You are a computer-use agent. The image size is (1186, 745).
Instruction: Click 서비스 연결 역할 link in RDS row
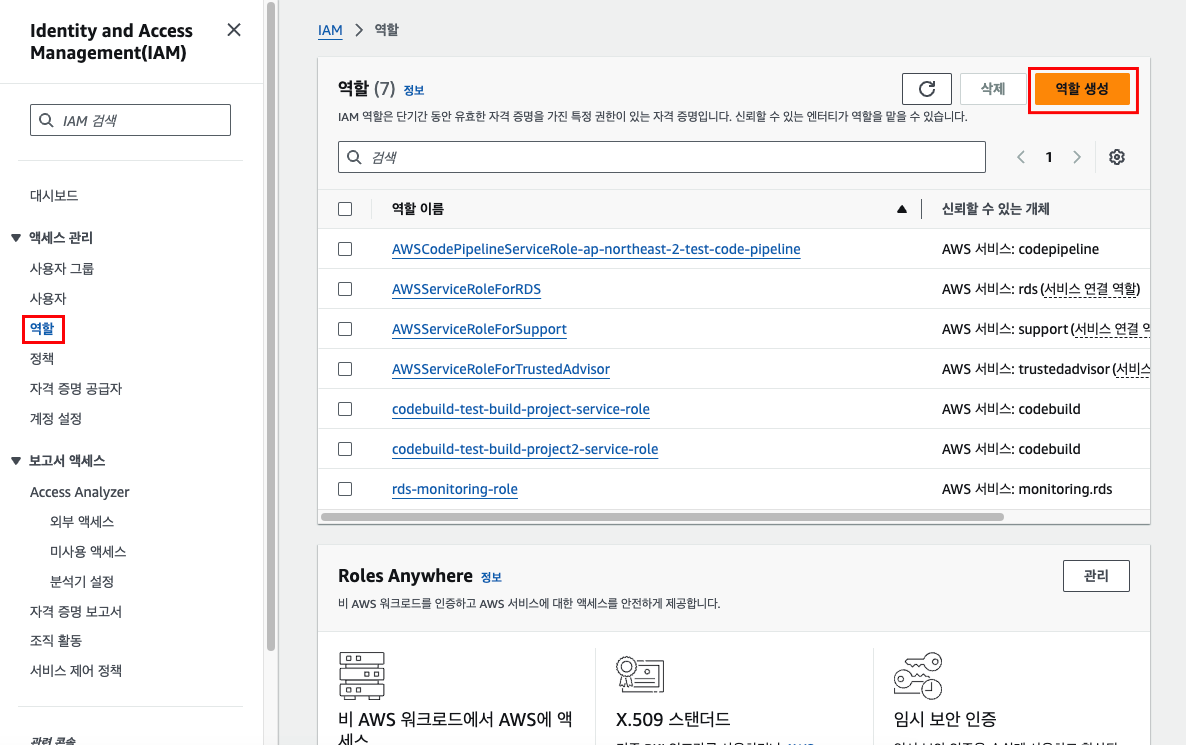(1090, 289)
